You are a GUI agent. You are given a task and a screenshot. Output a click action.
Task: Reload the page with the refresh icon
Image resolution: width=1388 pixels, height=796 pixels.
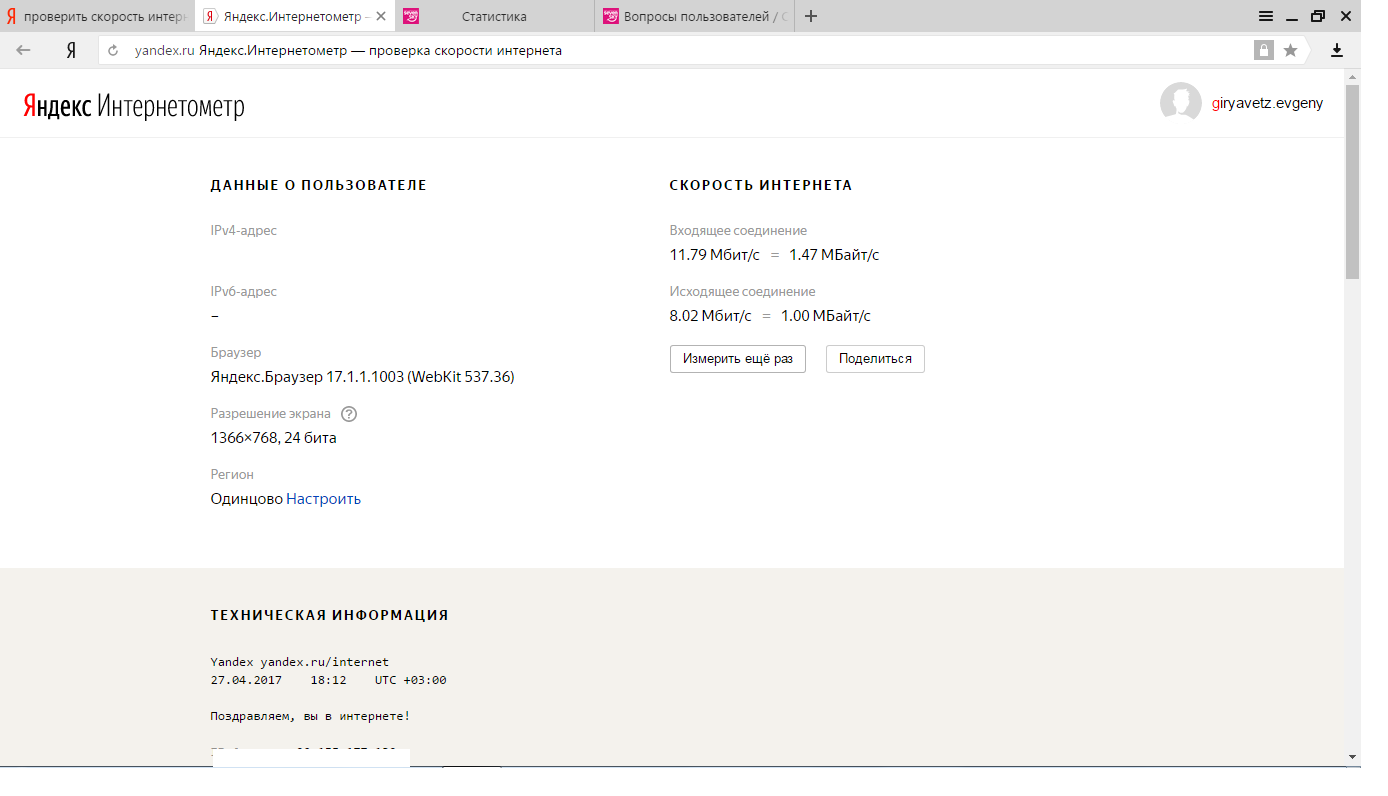(113, 50)
